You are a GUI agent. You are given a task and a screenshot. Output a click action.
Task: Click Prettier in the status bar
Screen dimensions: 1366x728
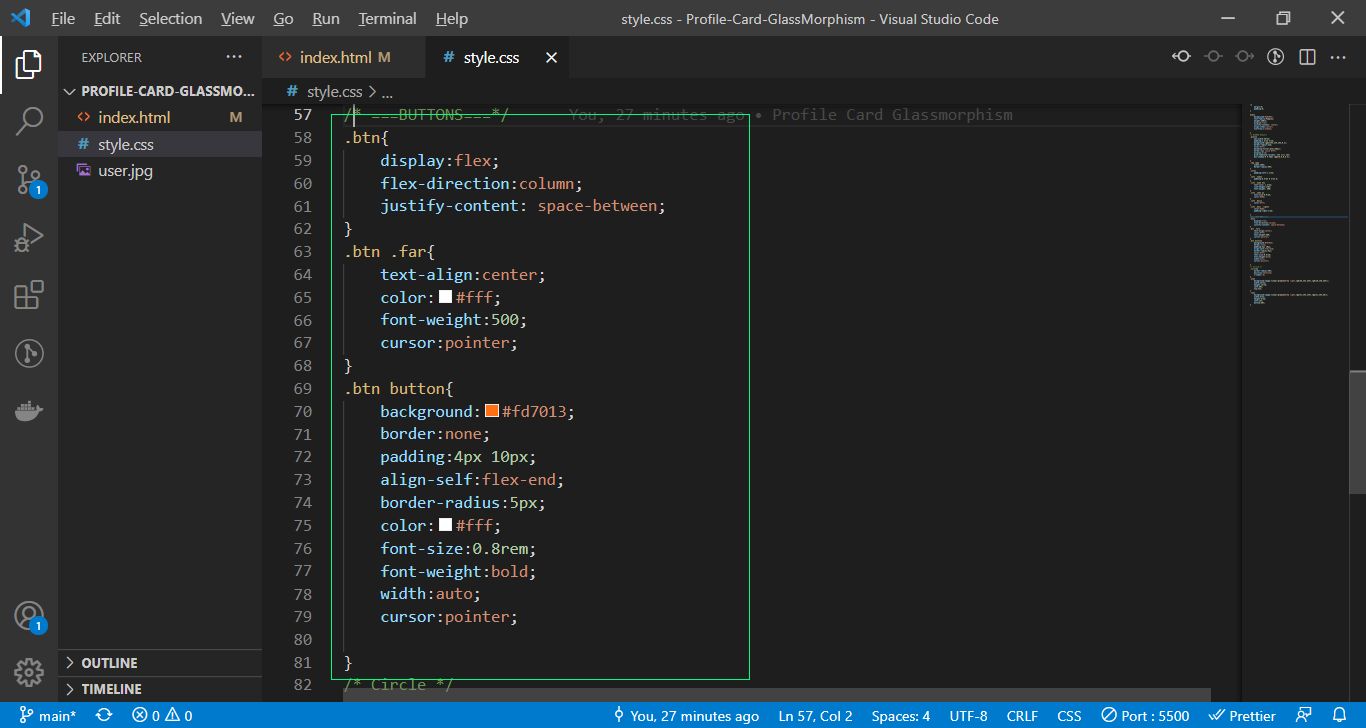1242,715
